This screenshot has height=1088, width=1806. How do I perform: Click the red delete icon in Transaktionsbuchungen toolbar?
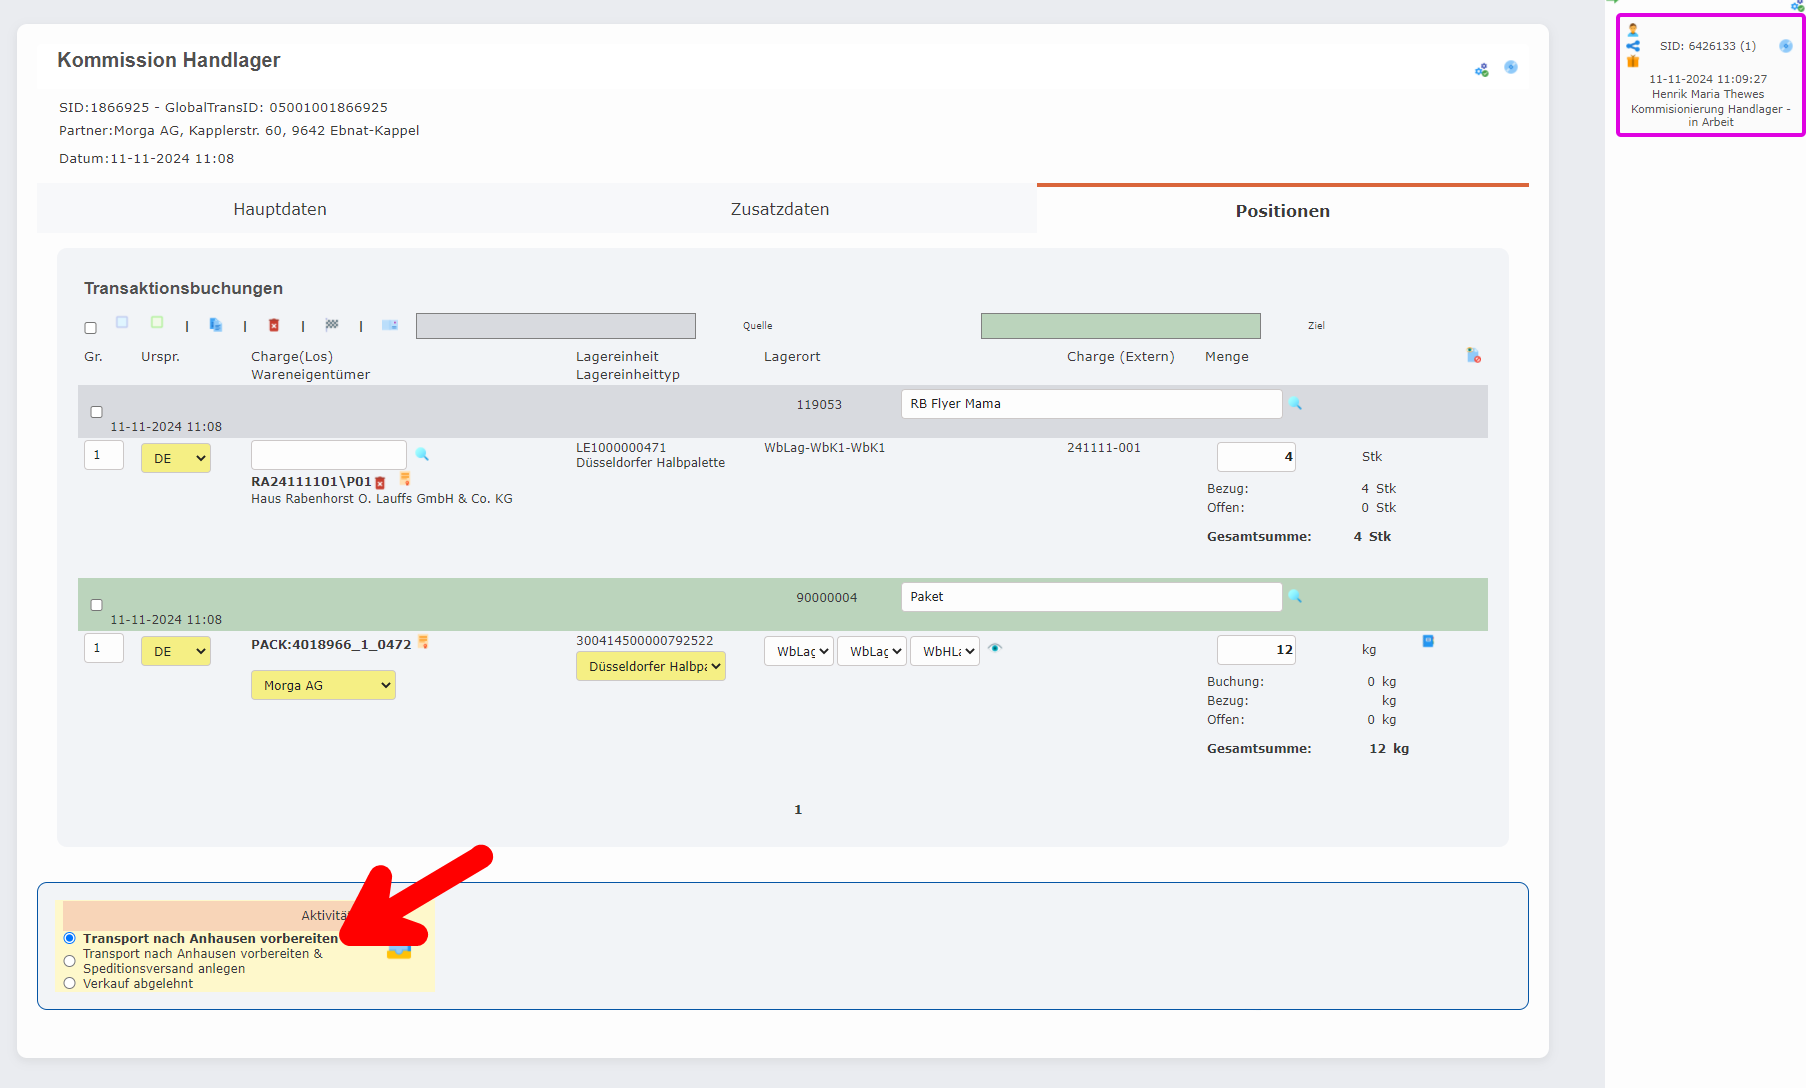coord(275,324)
